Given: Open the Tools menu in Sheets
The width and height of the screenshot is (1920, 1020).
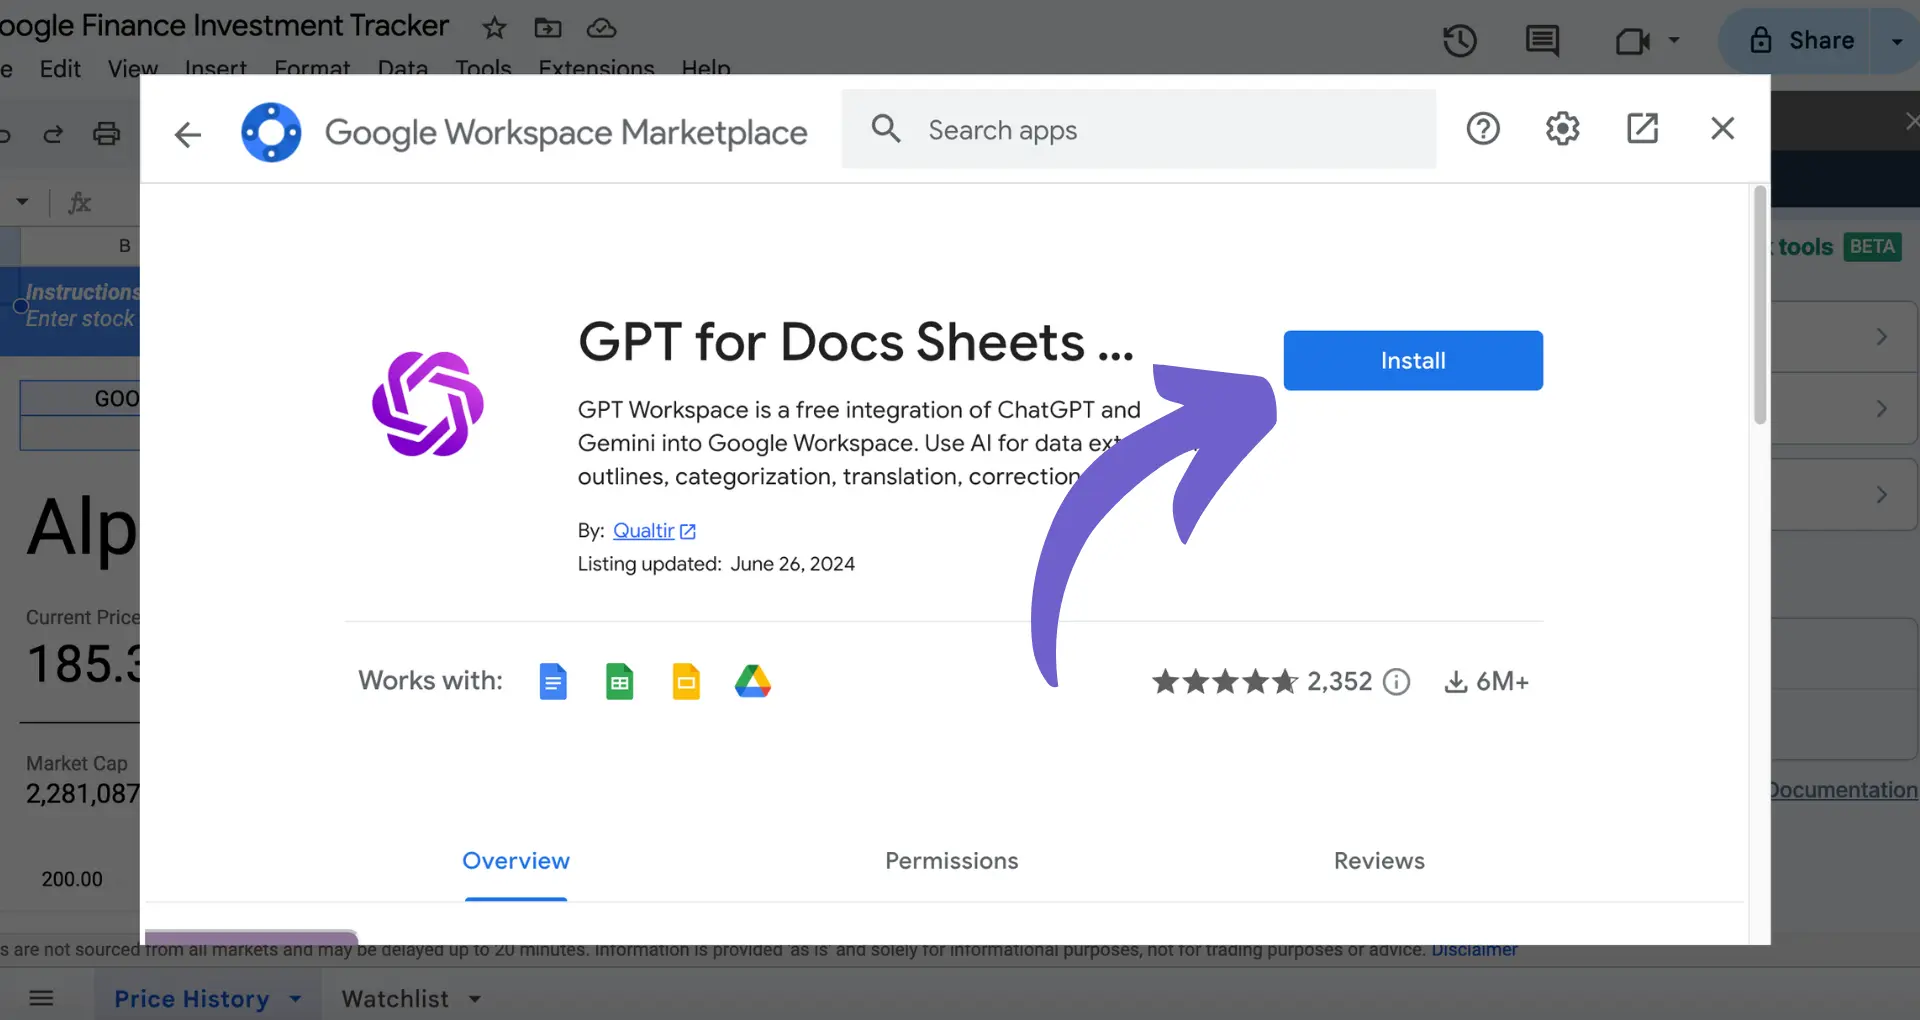Looking at the screenshot, I should 483,68.
